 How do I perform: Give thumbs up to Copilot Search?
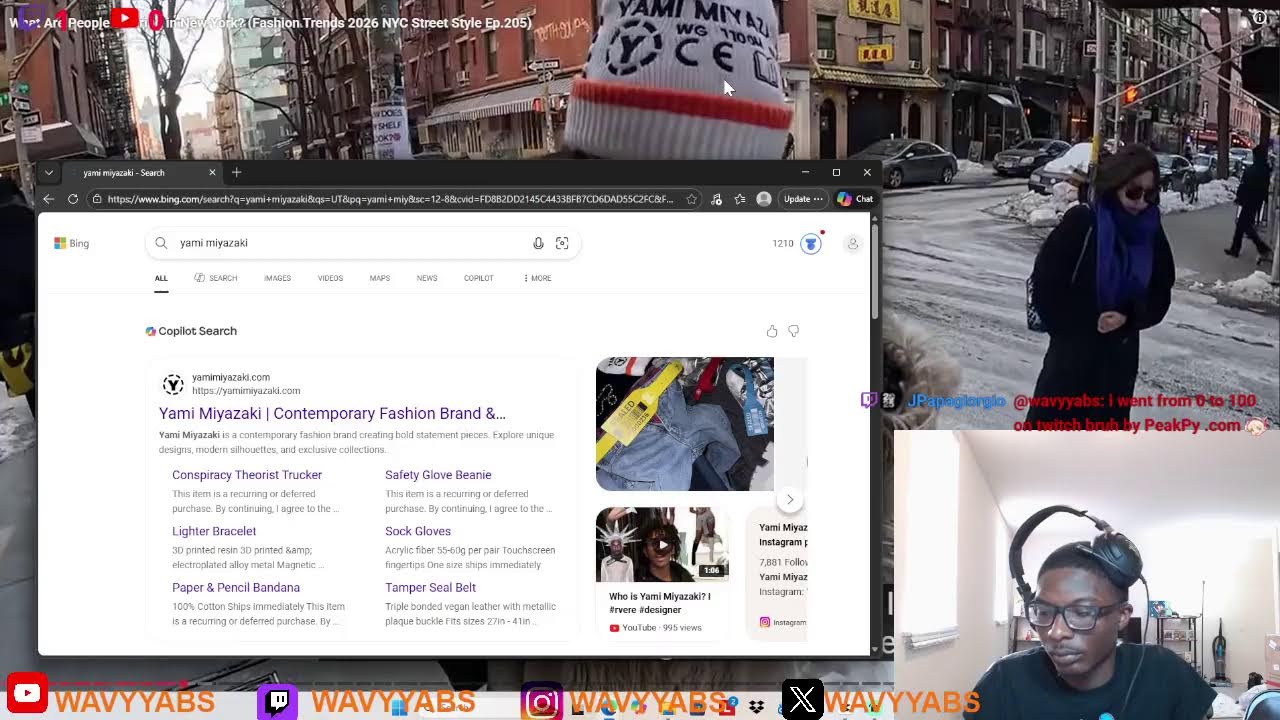point(772,331)
